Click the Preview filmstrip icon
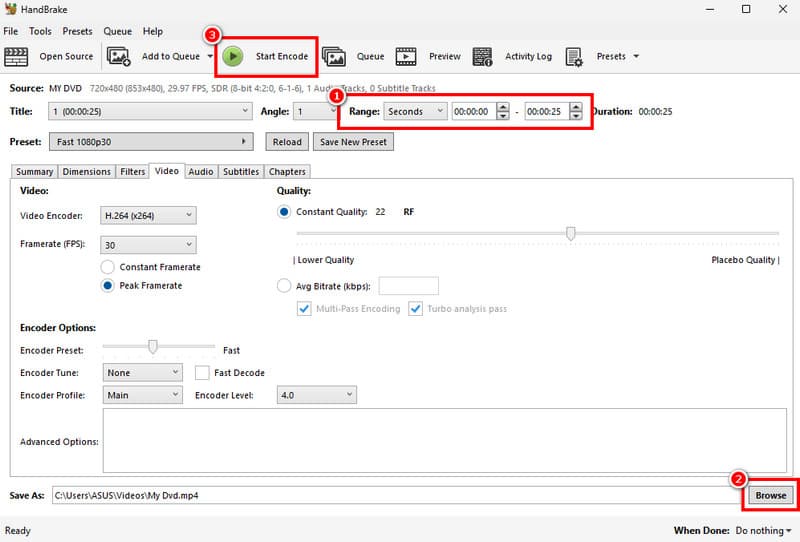This screenshot has width=800, height=542. tap(406, 56)
